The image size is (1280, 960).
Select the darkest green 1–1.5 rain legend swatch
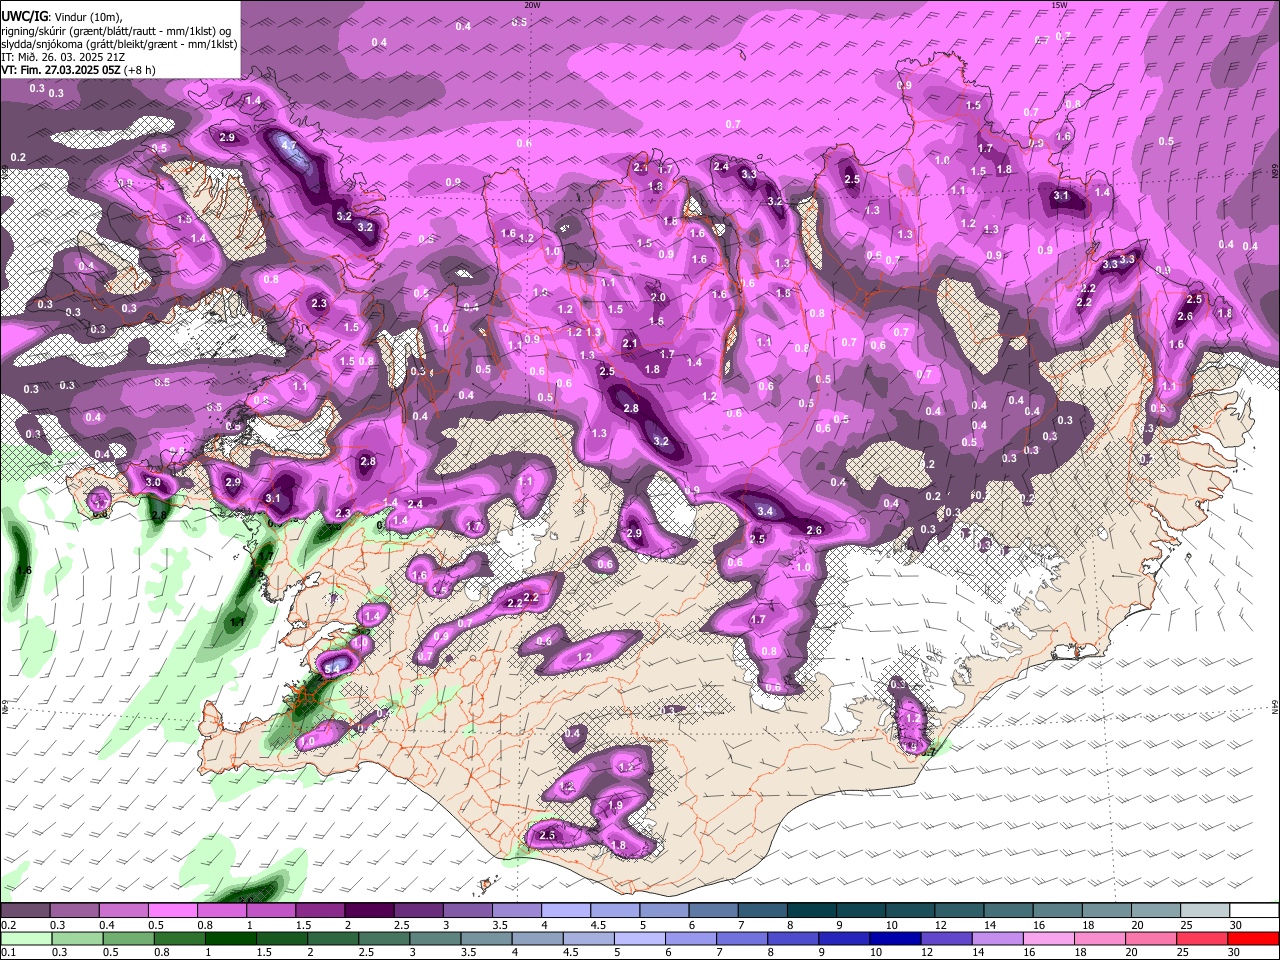click(231, 938)
